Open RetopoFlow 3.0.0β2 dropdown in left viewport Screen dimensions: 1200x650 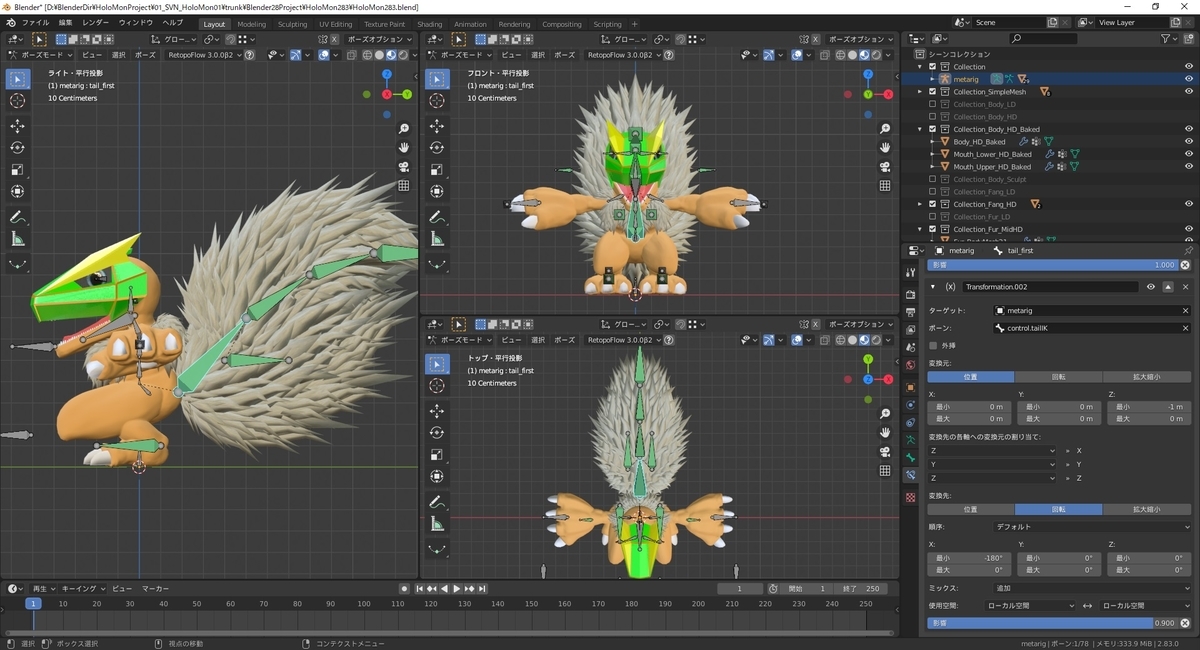(204, 56)
